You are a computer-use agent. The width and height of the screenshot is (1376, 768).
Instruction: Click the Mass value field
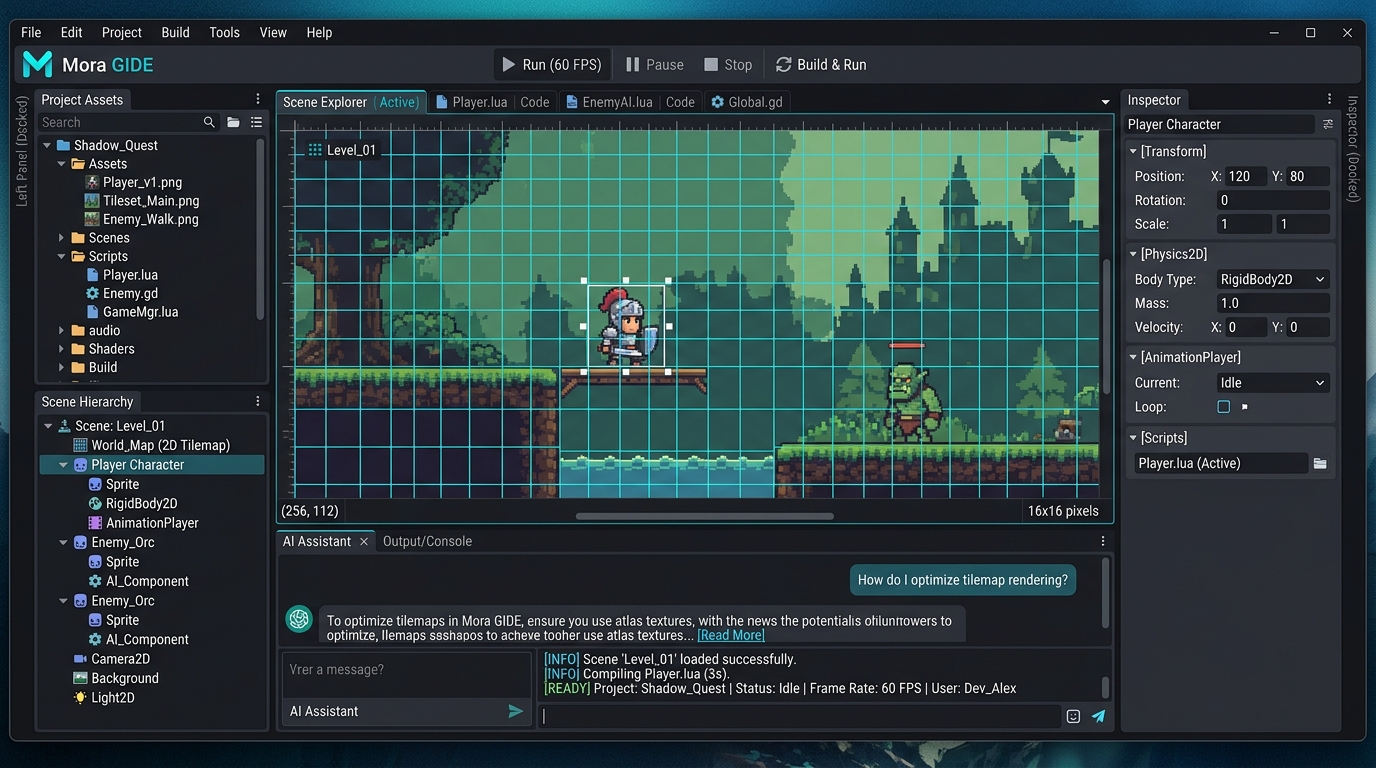(1273, 303)
